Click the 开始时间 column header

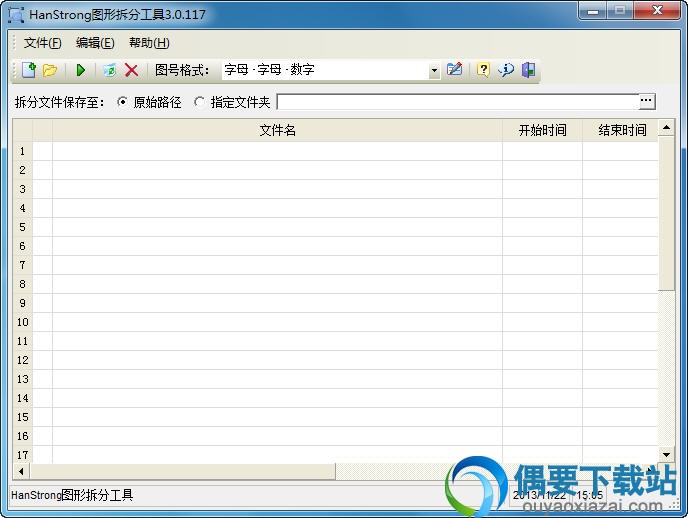[x=542, y=130]
